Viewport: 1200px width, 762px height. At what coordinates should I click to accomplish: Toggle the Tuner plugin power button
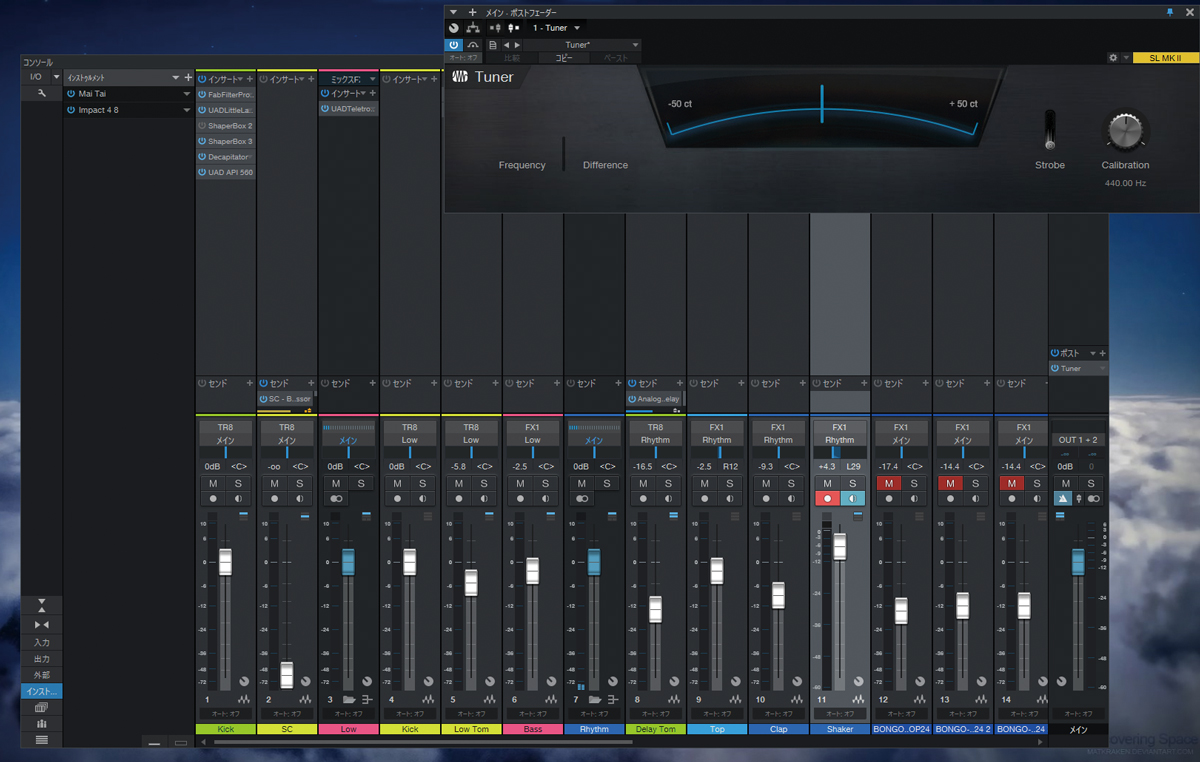pyautogui.click(x=454, y=45)
